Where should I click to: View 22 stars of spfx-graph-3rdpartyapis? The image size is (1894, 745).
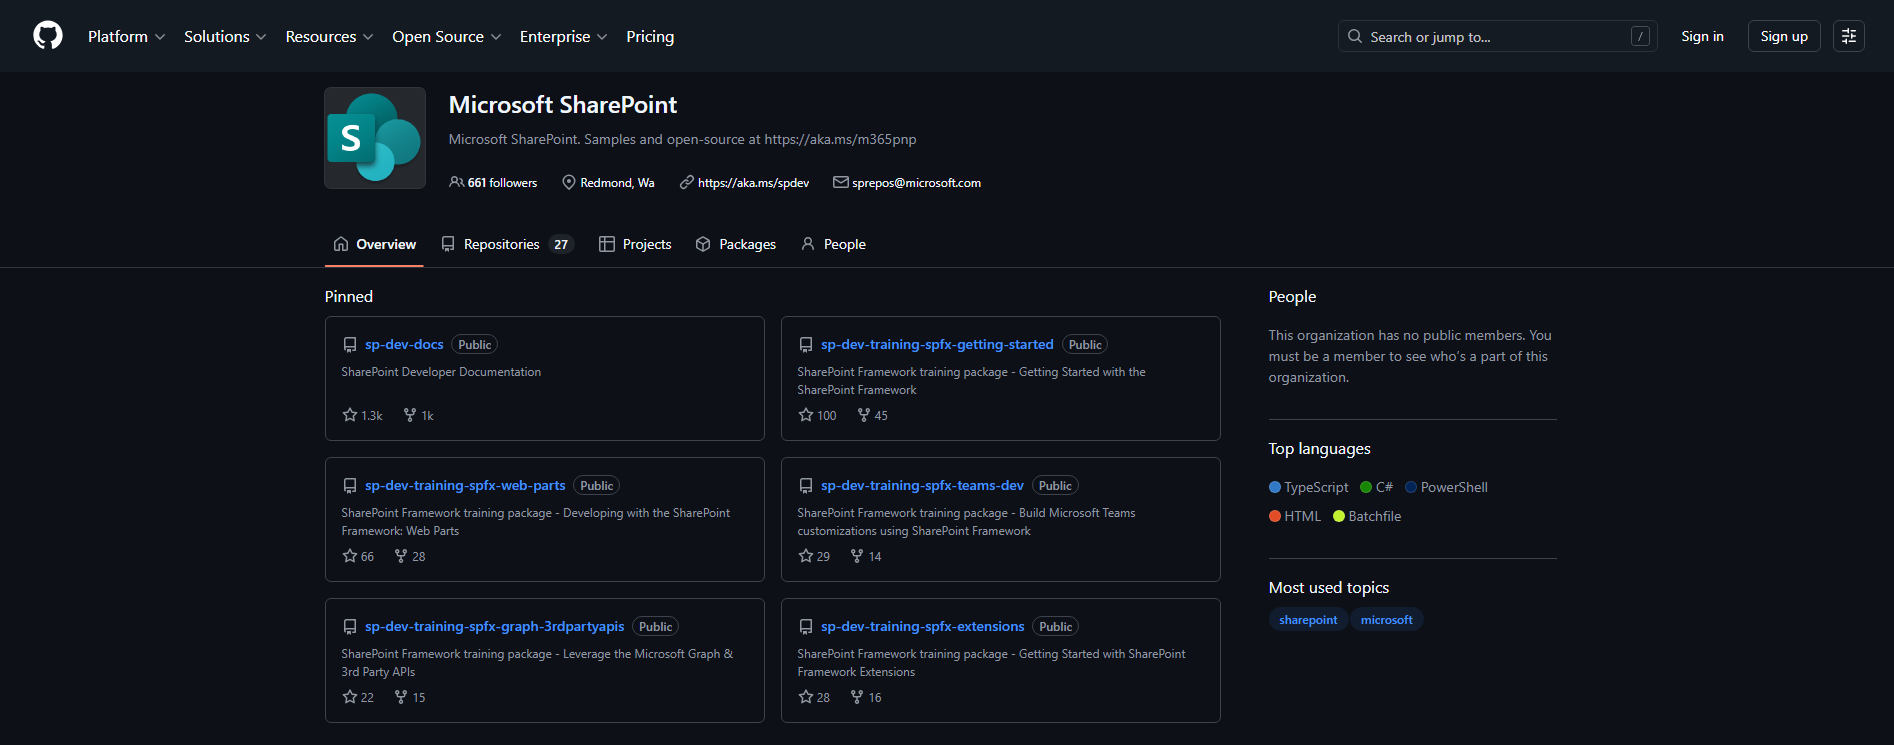pos(358,697)
